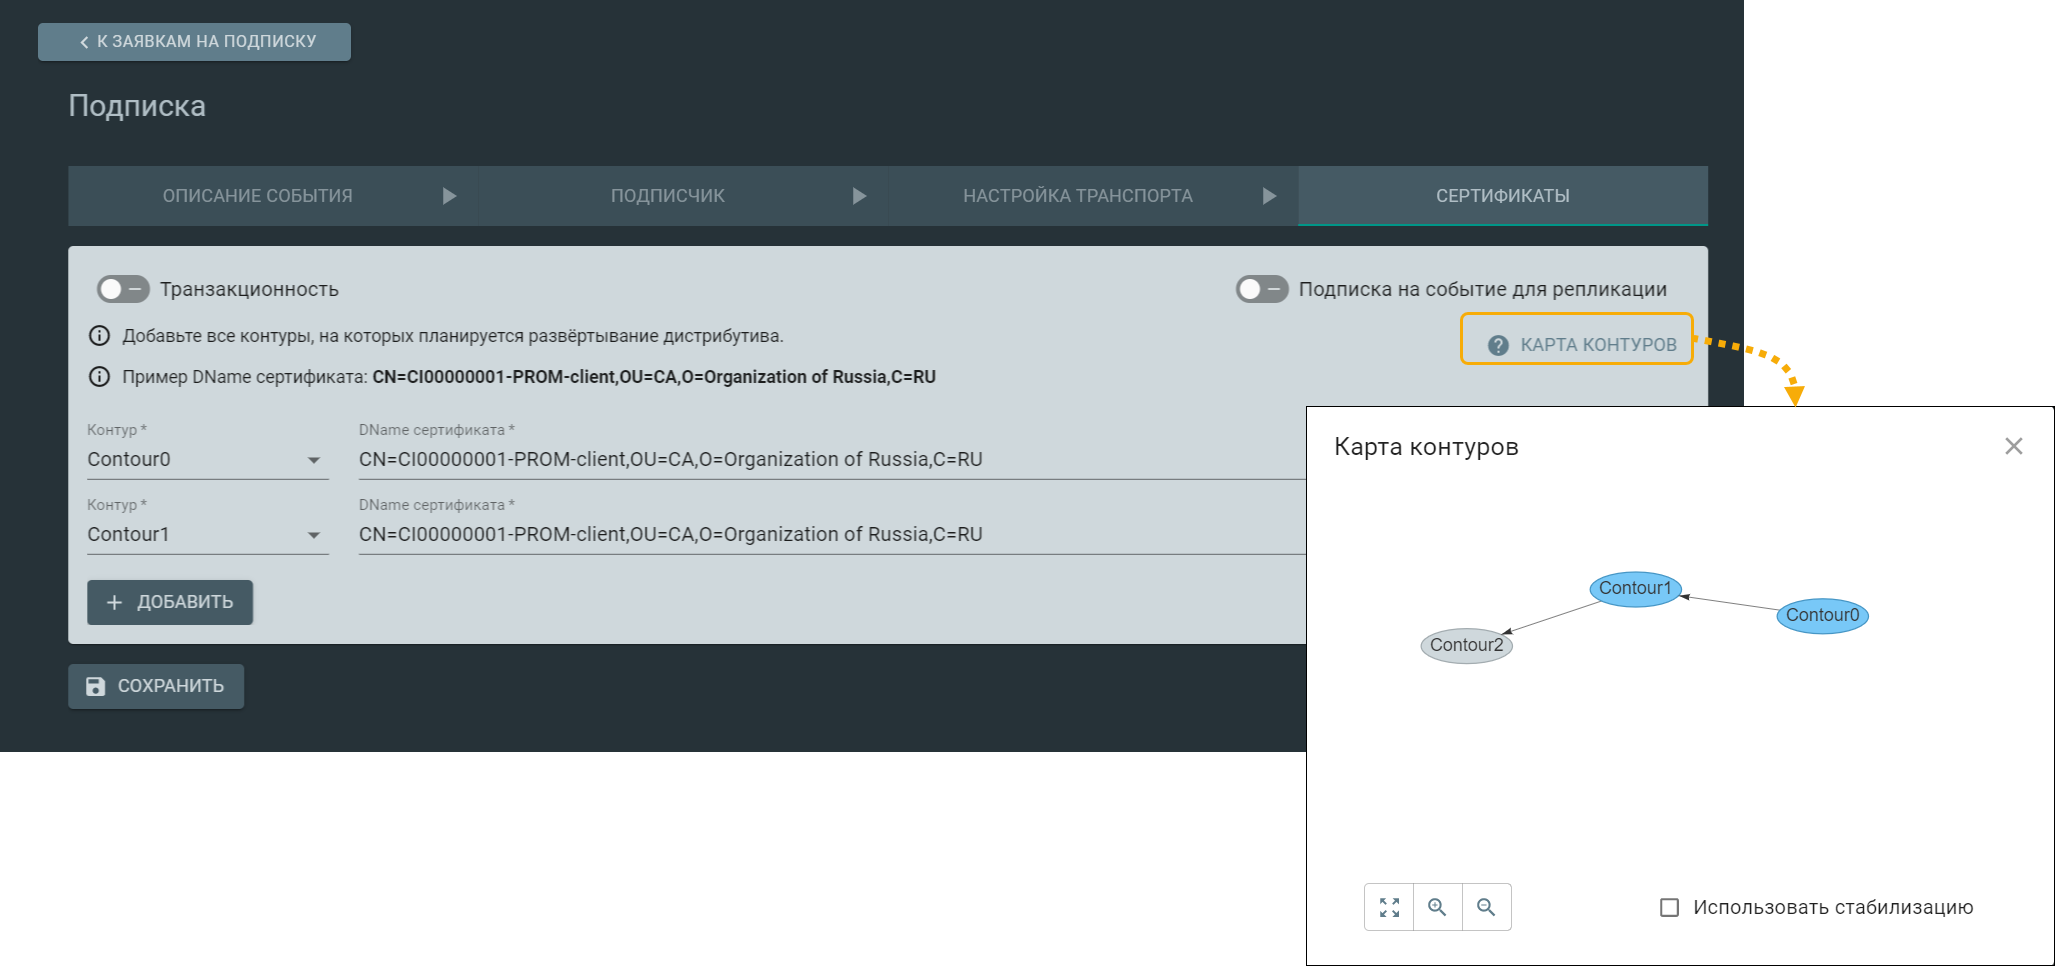
Task: Go to Настройка транспорта tab
Action: tap(1077, 196)
